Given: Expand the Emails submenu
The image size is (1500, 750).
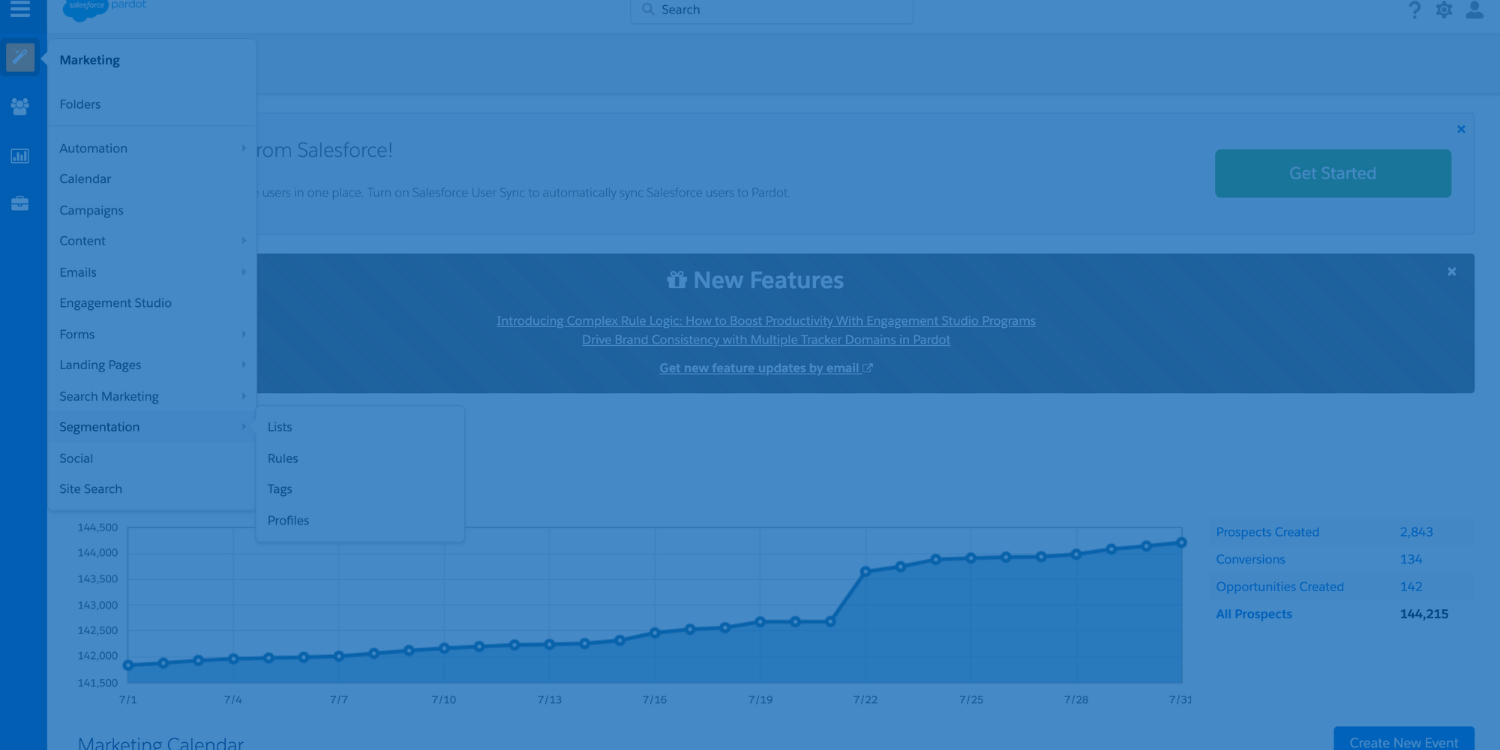Looking at the screenshot, I should click(x=78, y=272).
